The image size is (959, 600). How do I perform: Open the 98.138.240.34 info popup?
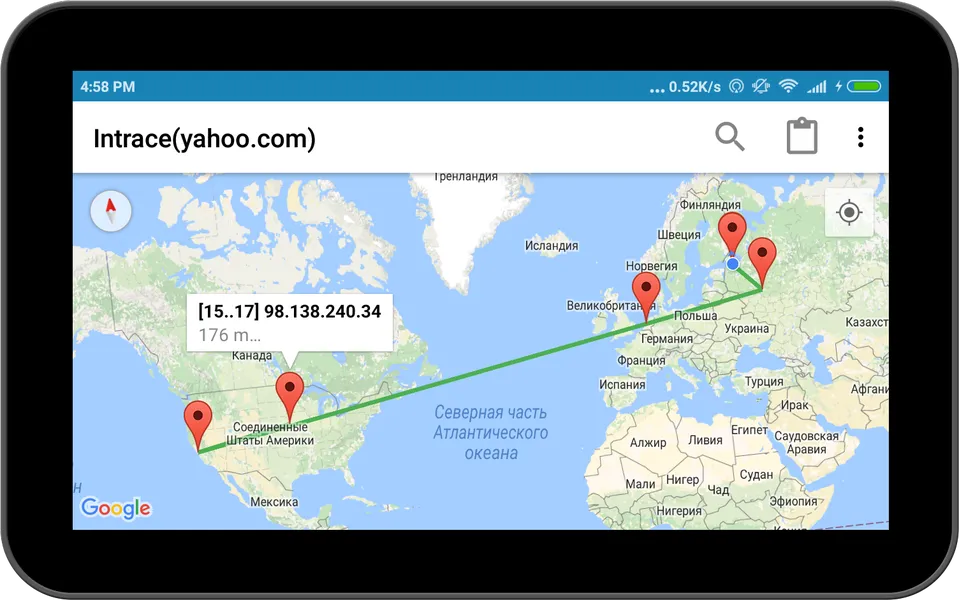point(289,323)
